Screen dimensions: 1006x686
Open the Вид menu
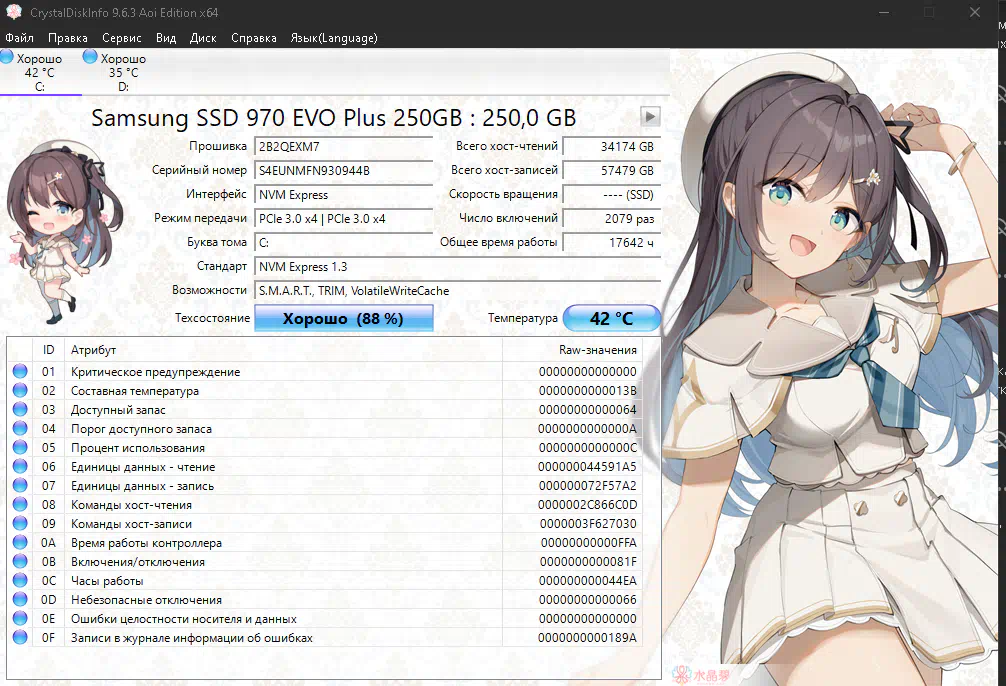[166, 38]
